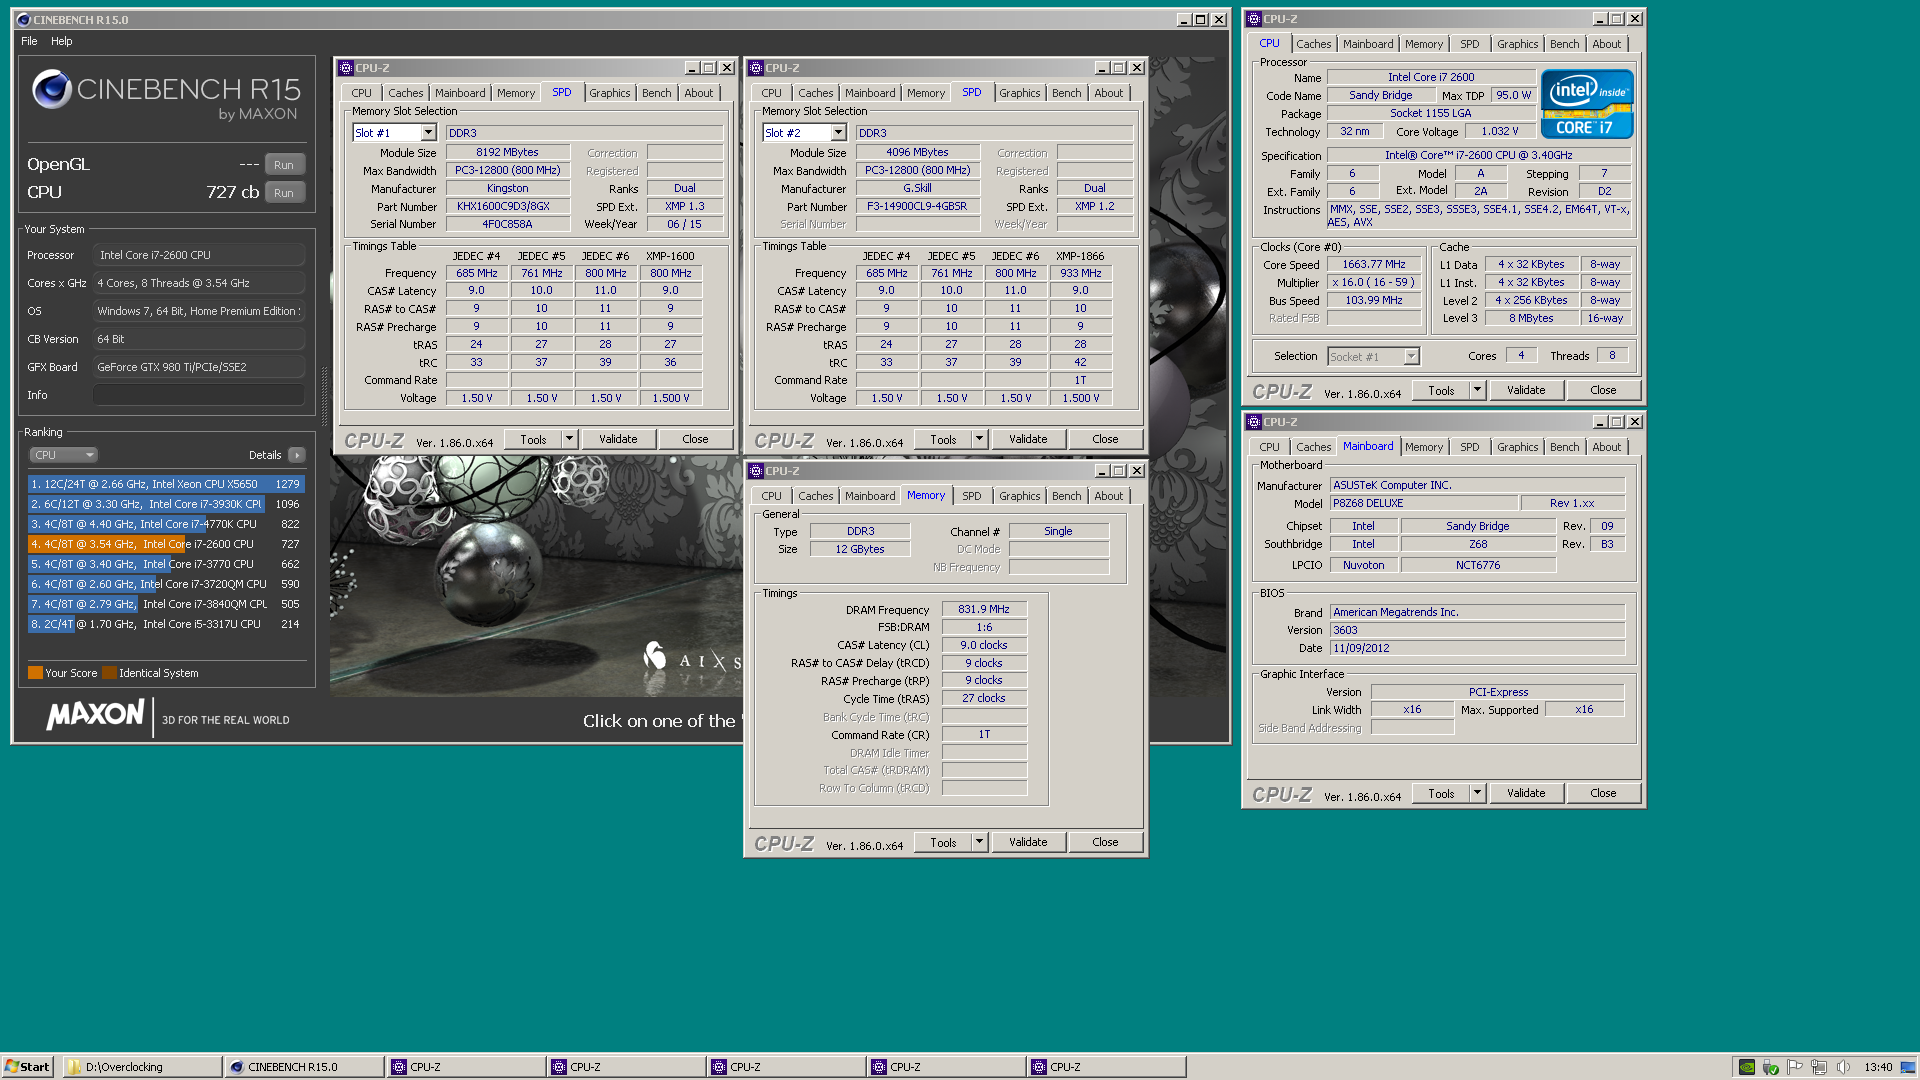Select the i7-4770K ranking row
1920x1080 pixels.
pyautogui.click(x=166, y=524)
